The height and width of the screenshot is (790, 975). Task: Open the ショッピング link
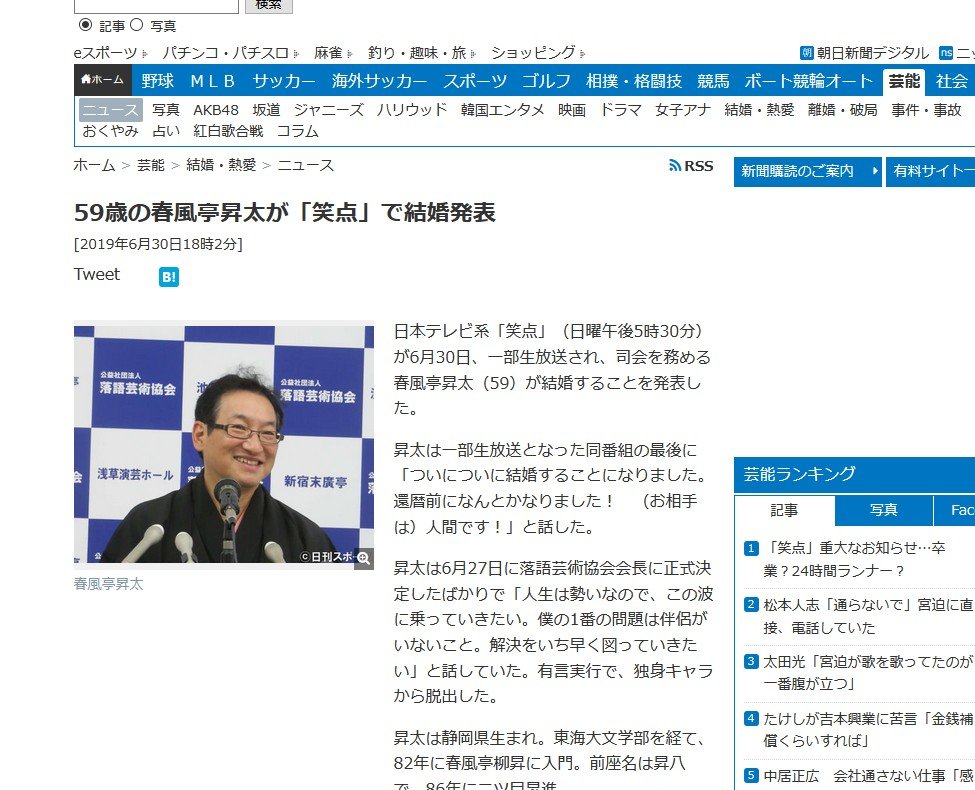(x=533, y=53)
